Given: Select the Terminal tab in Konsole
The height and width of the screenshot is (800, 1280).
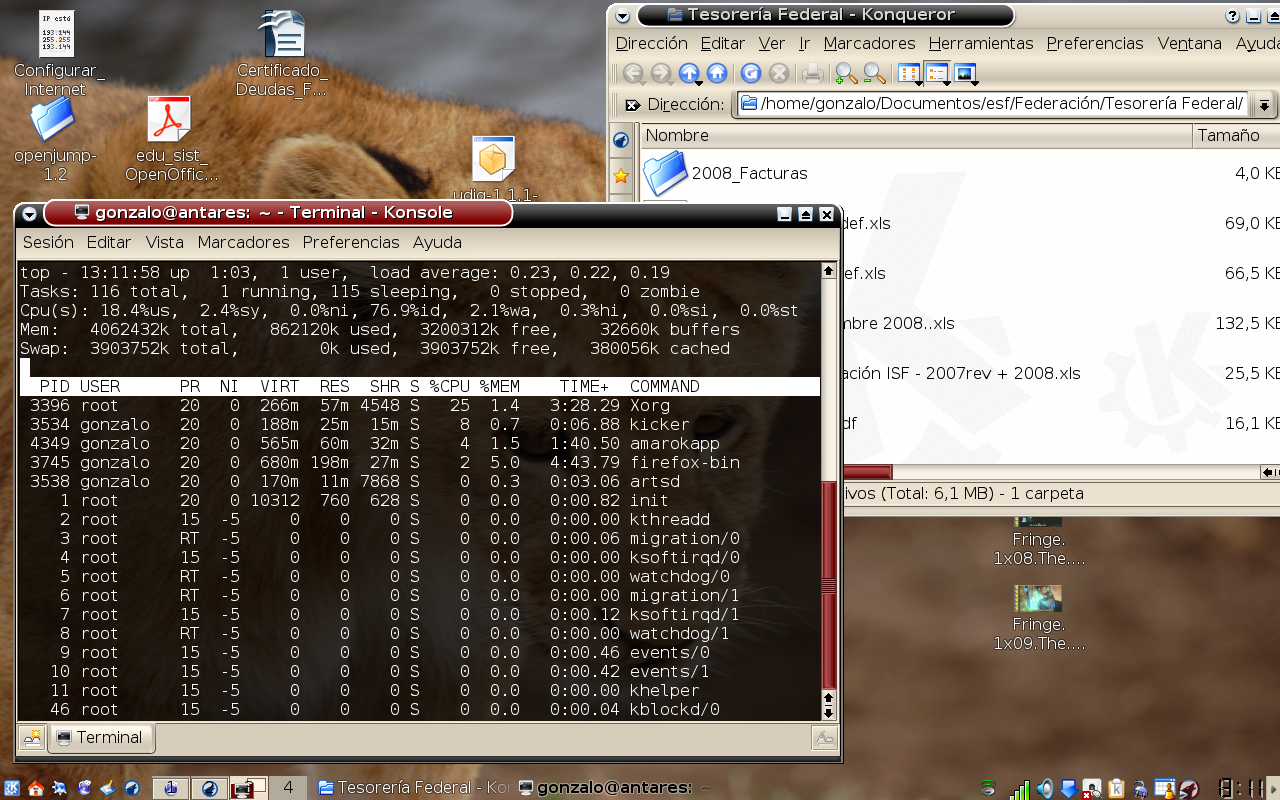Looking at the screenshot, I should point(101,738).
